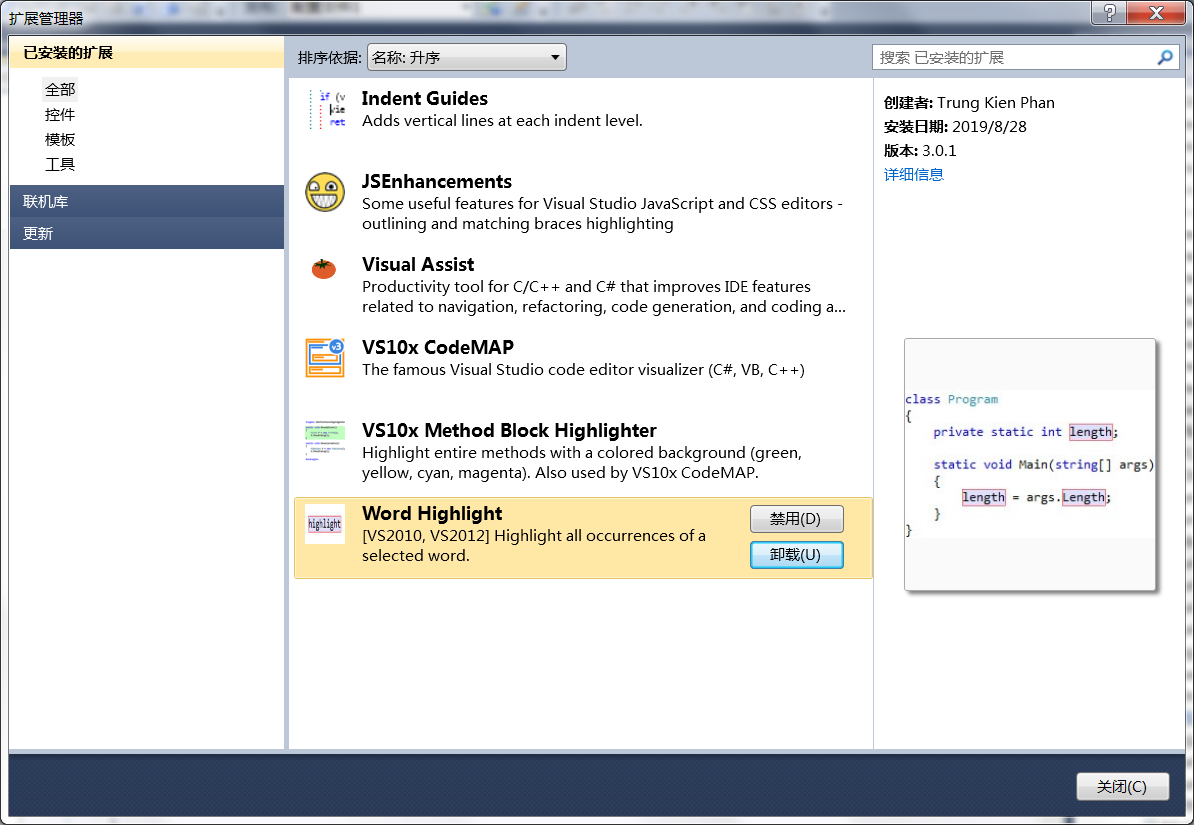This screenshot has height=825, width=1194.
Task: Switch to the 联机库 section
Action: 37,201
